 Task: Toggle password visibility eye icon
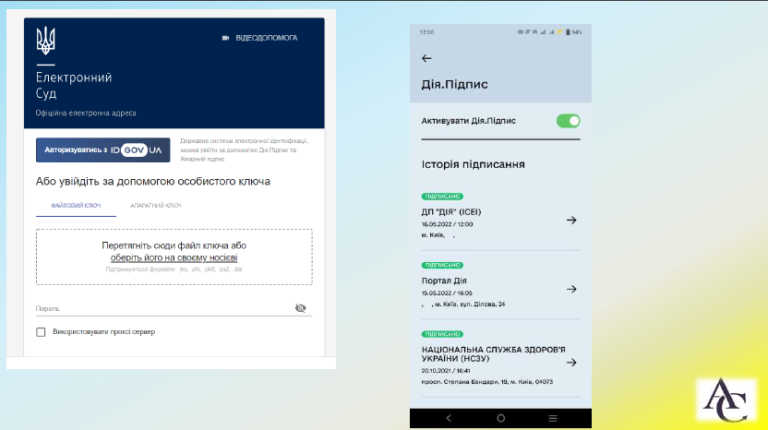pyautogui.click(x=300, y=308)
